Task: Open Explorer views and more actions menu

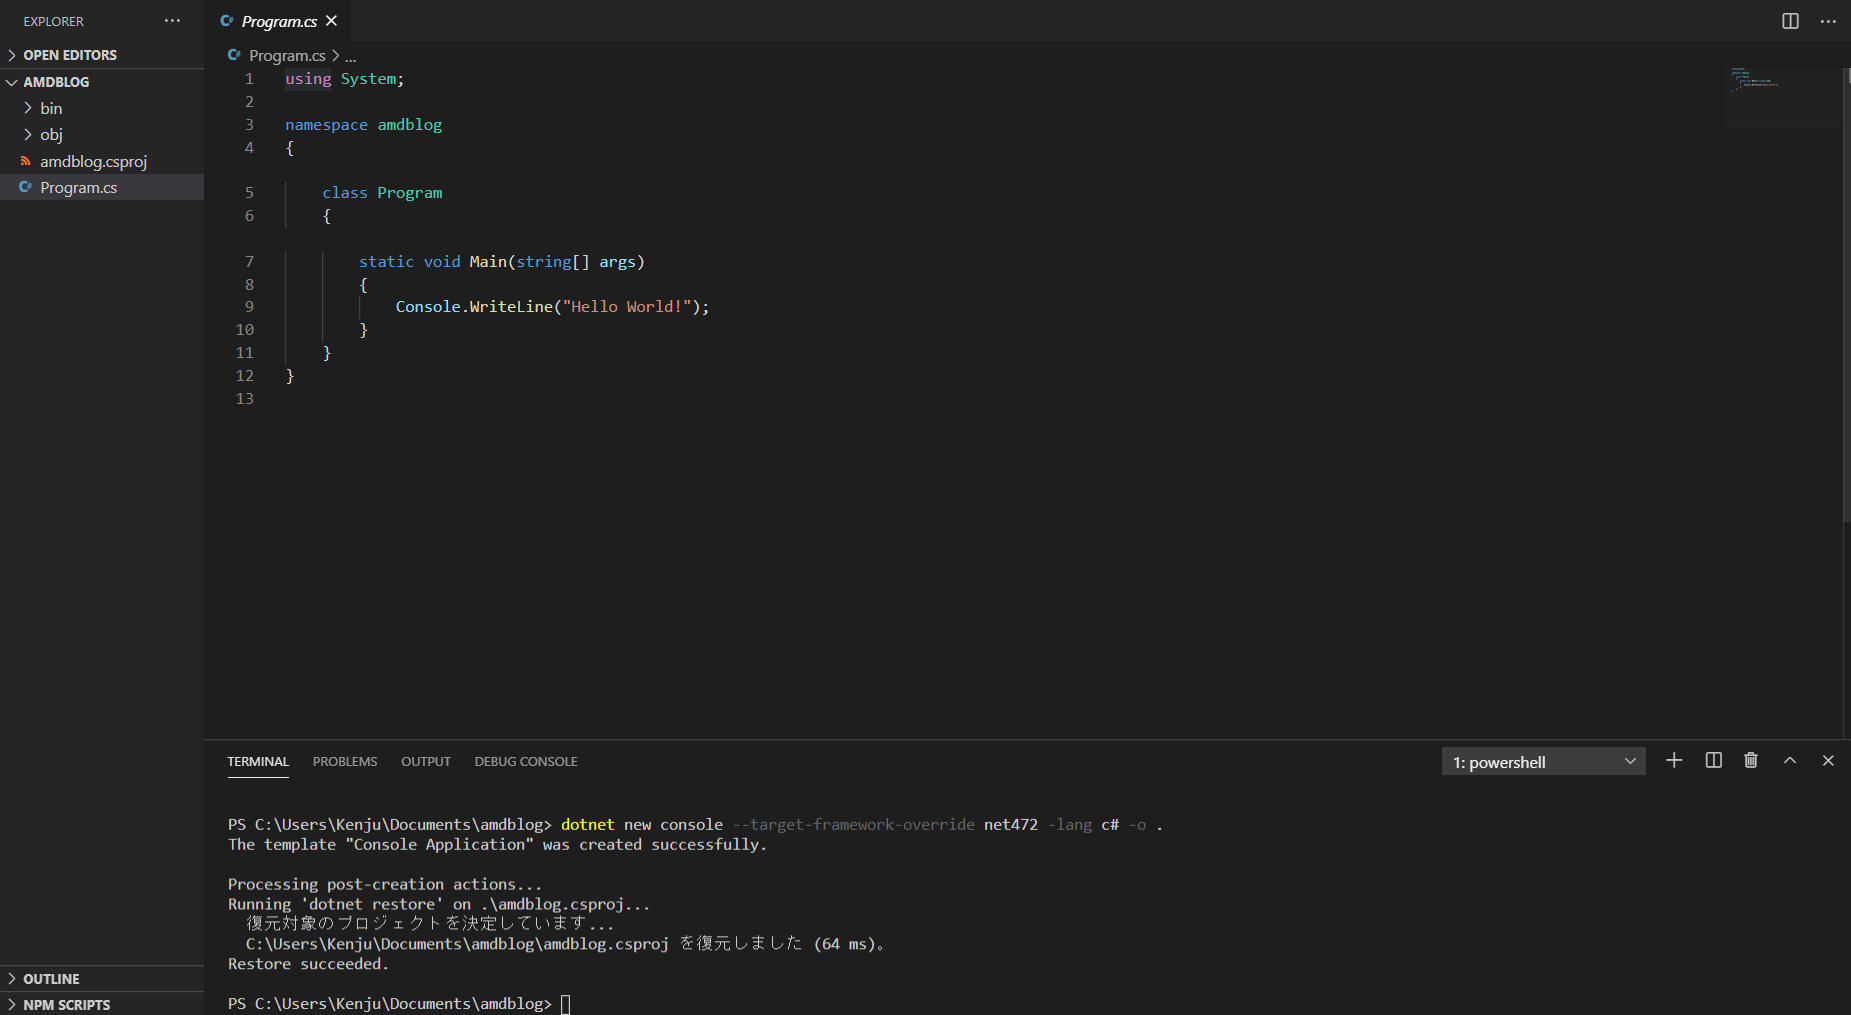Action: (172, 21)
